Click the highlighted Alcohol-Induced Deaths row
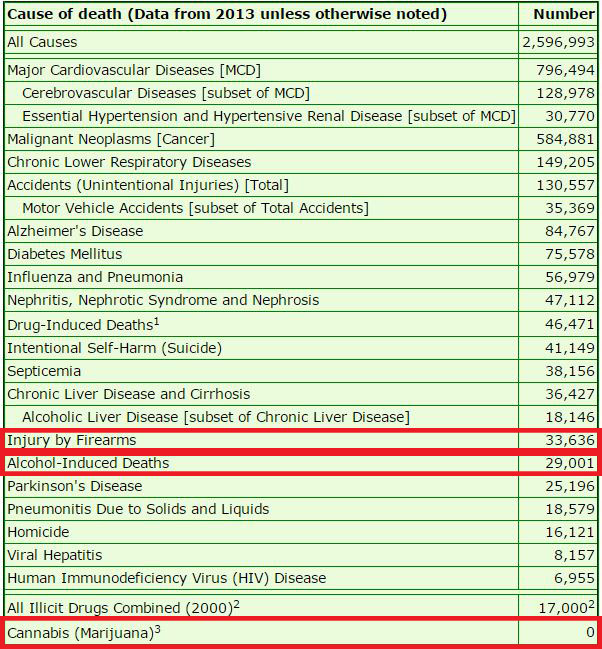This screenshot has width=602, height=649. point(88,463)
